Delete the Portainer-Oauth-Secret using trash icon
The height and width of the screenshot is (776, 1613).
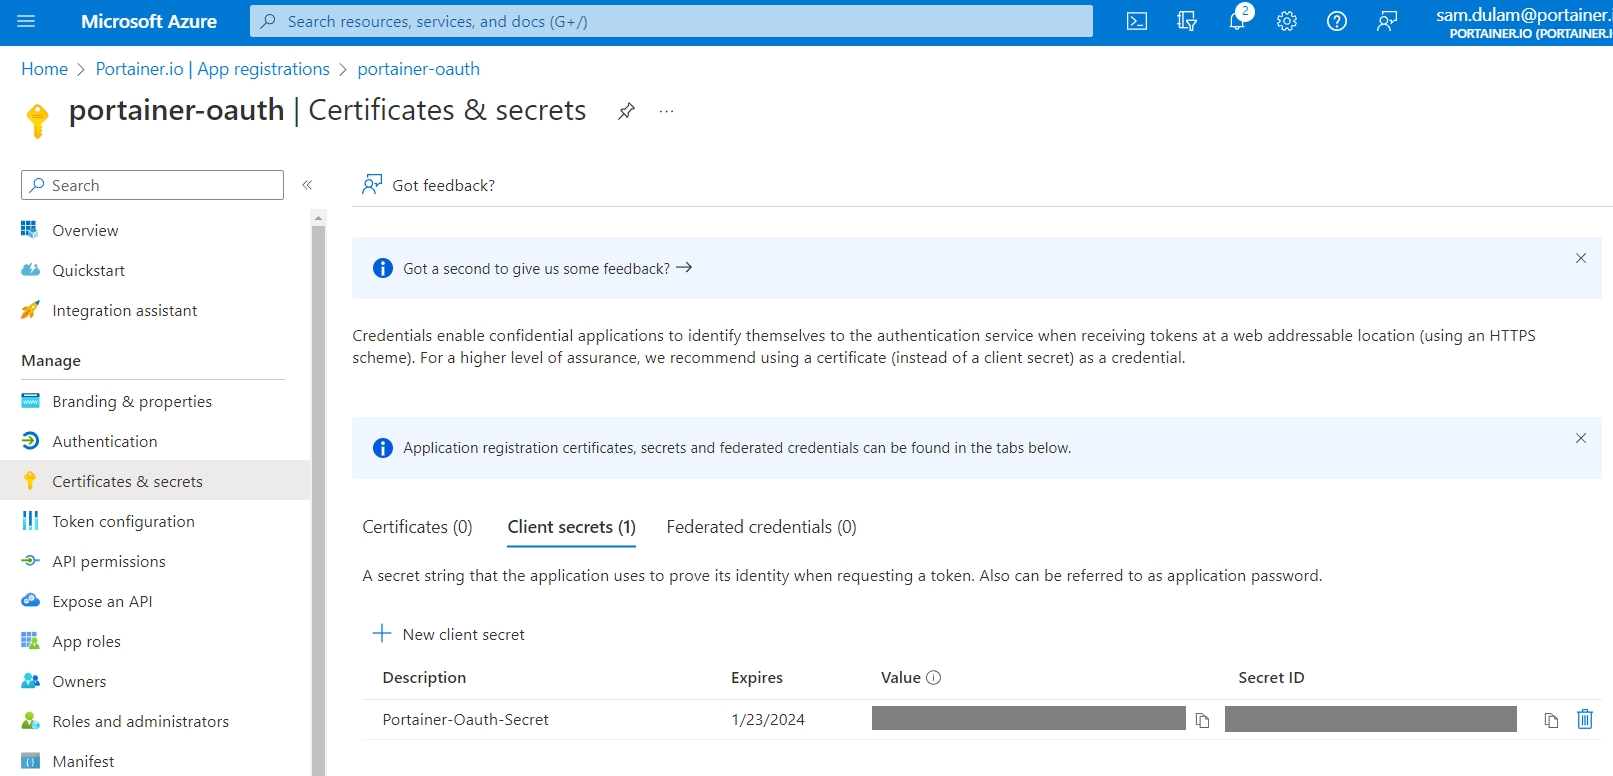tap(1585, 719)
